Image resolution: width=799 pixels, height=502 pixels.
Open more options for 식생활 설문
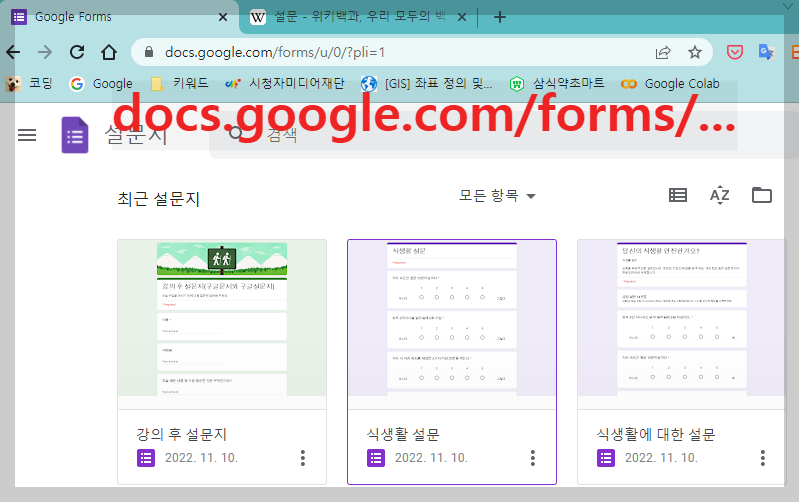[x=532, y=458]
